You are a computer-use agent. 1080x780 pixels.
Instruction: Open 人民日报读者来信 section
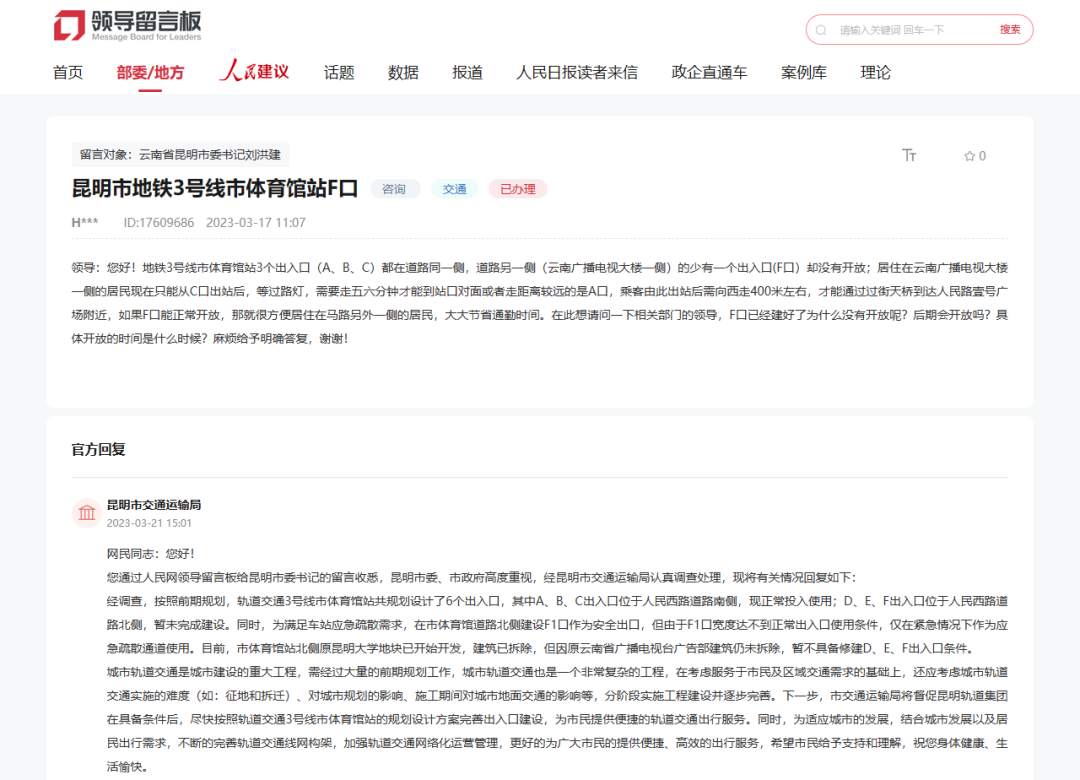(x=576, y=72)
